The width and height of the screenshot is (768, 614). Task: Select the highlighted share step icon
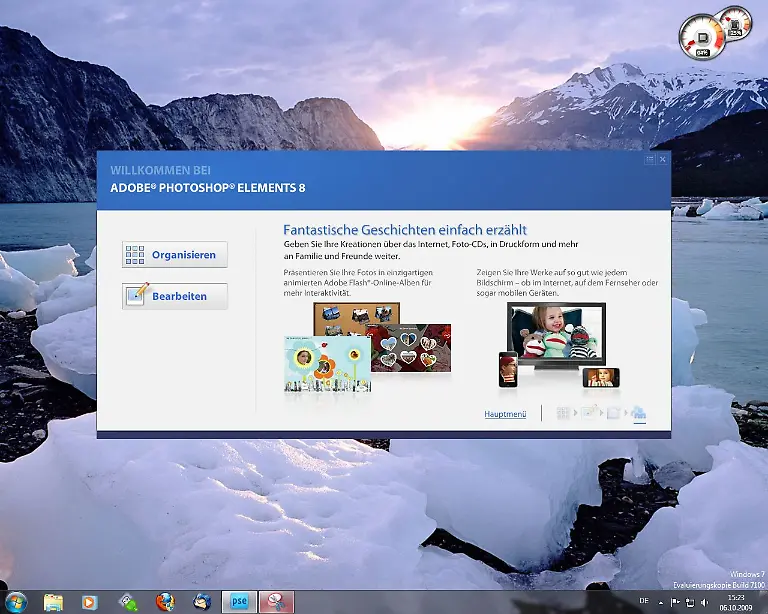638,412
